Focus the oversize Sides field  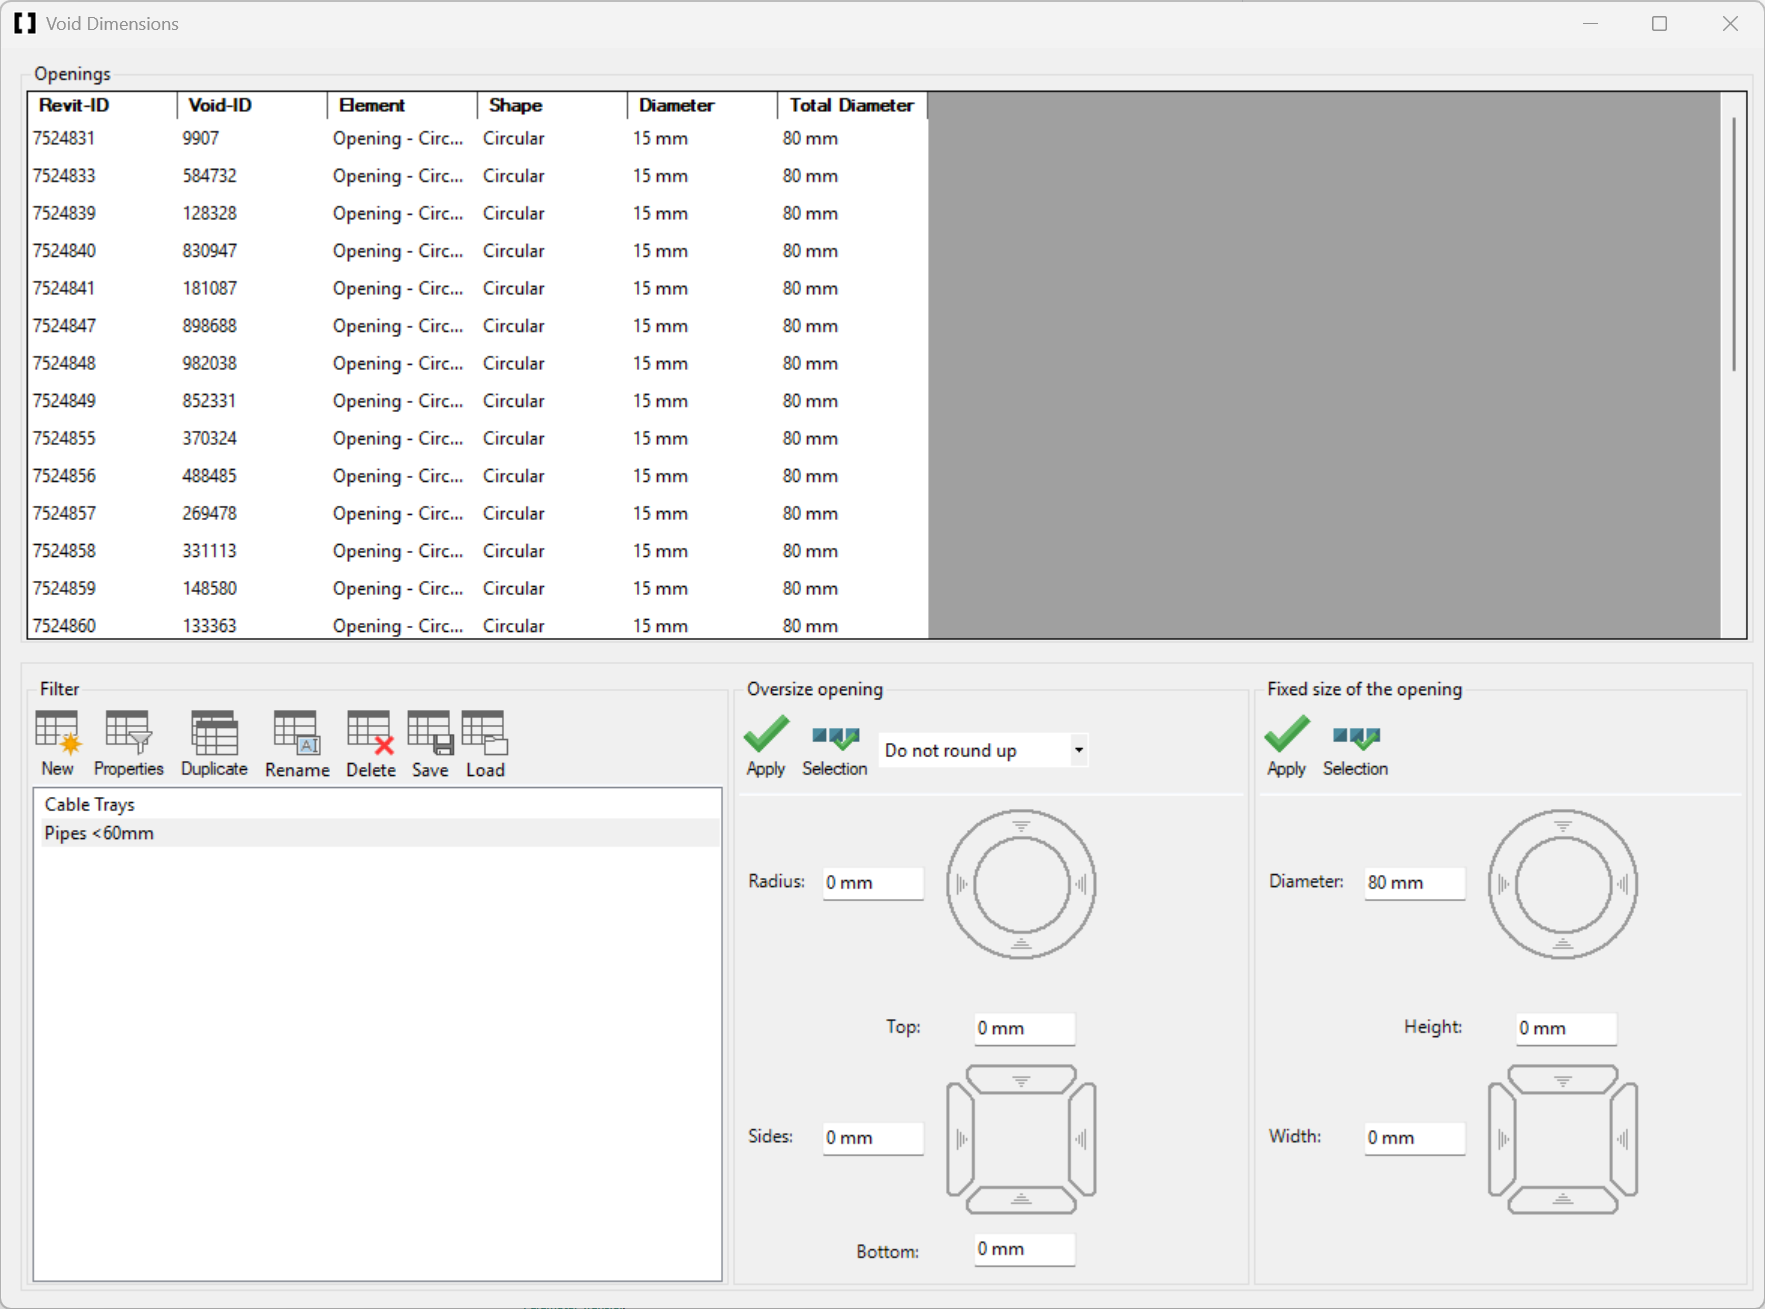coord(872,1137)
